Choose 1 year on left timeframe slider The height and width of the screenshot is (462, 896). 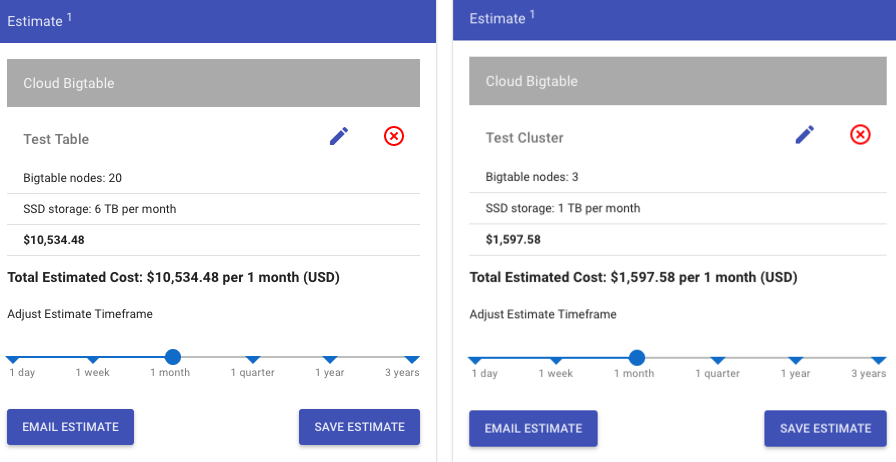point(330,360)
